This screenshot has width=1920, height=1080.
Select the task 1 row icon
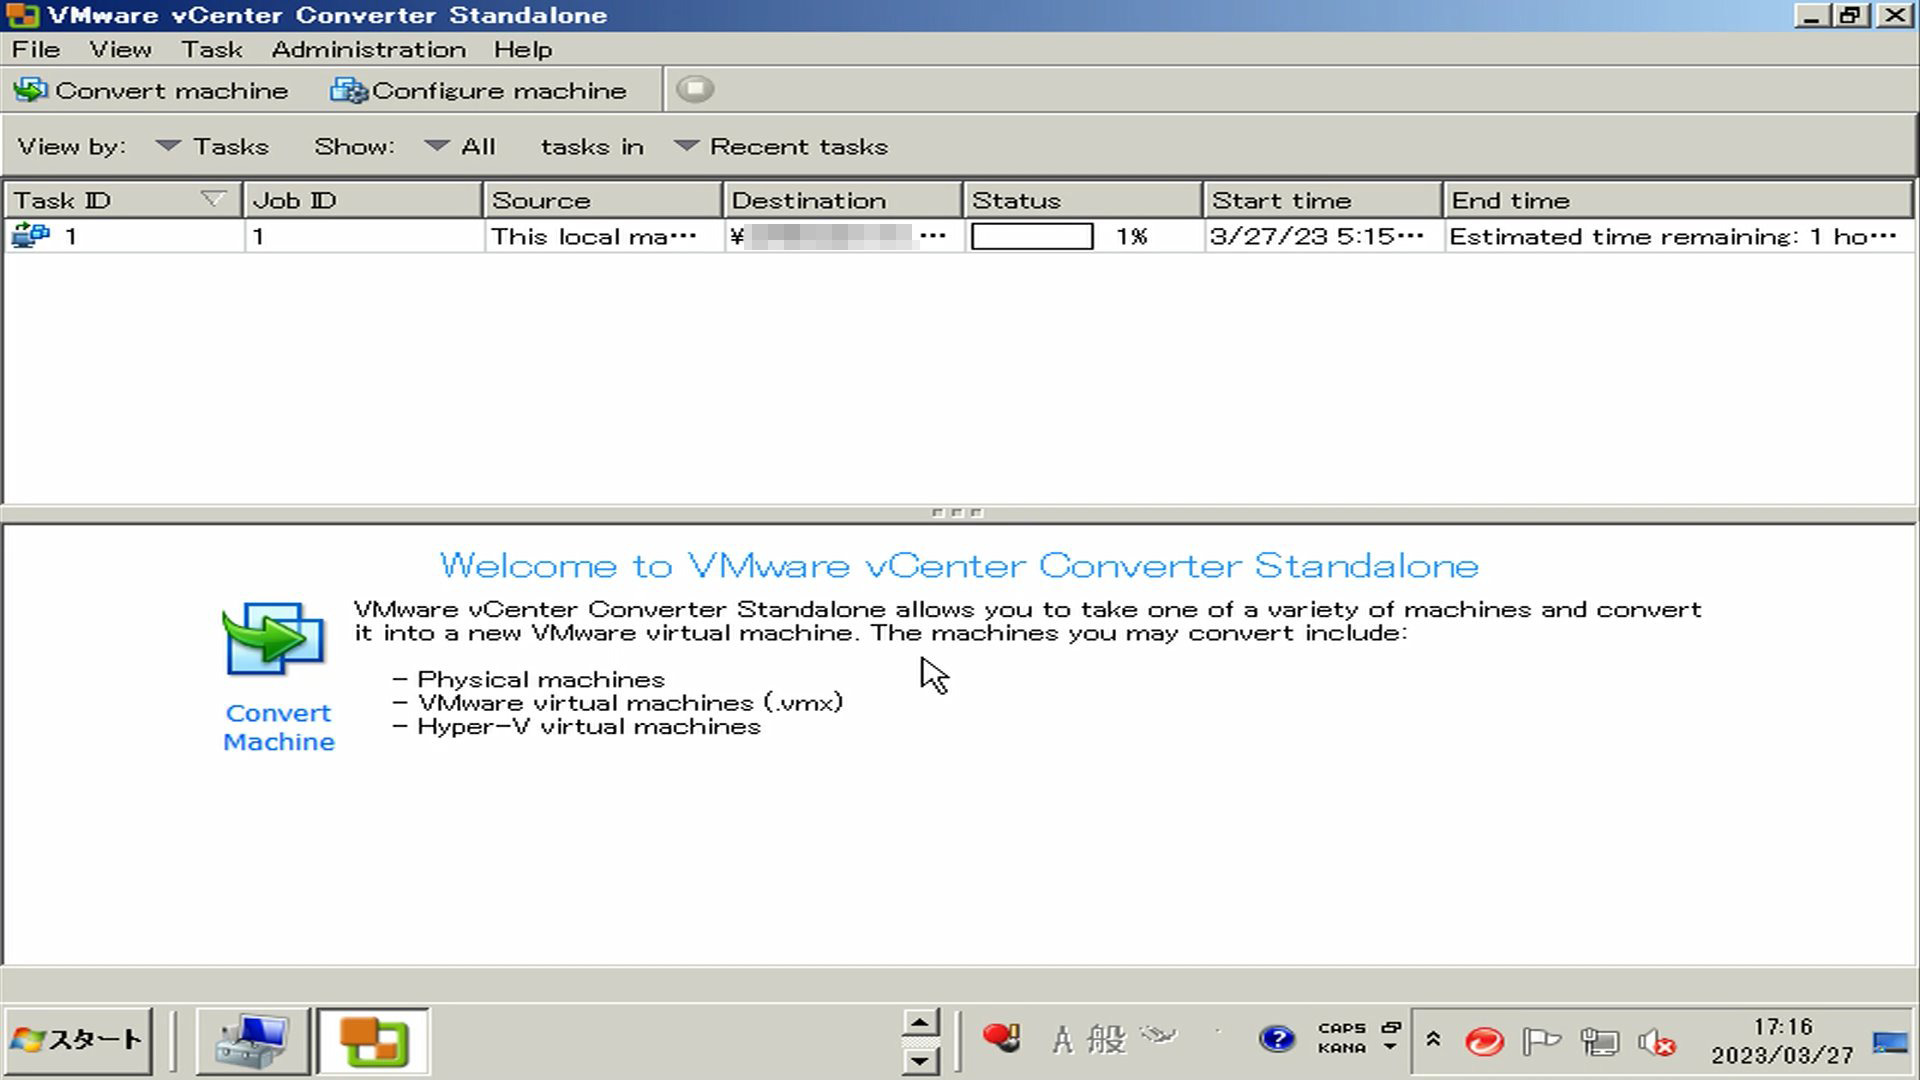click(x=31, y=236)
